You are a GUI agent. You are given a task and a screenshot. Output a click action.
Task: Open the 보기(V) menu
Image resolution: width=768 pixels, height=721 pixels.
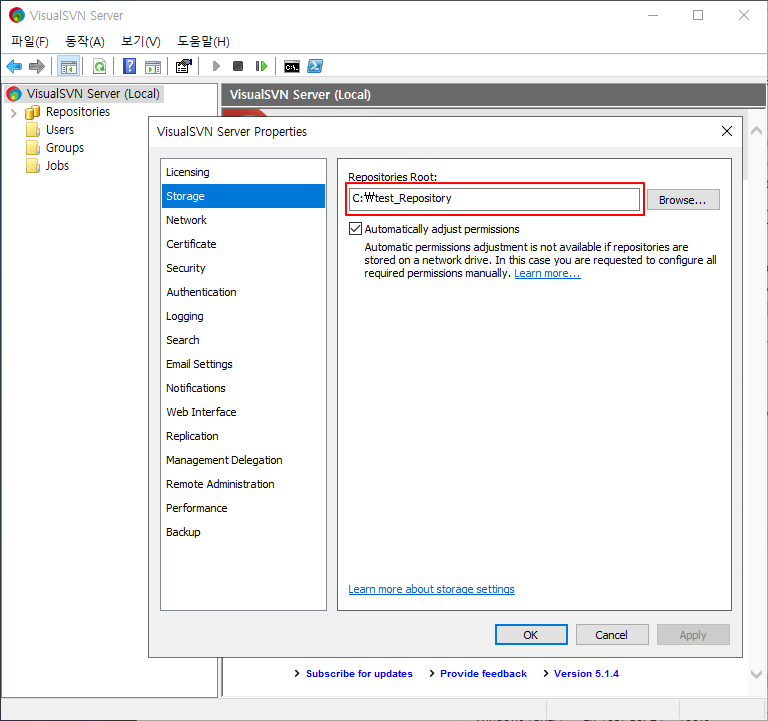coord(141,42)
